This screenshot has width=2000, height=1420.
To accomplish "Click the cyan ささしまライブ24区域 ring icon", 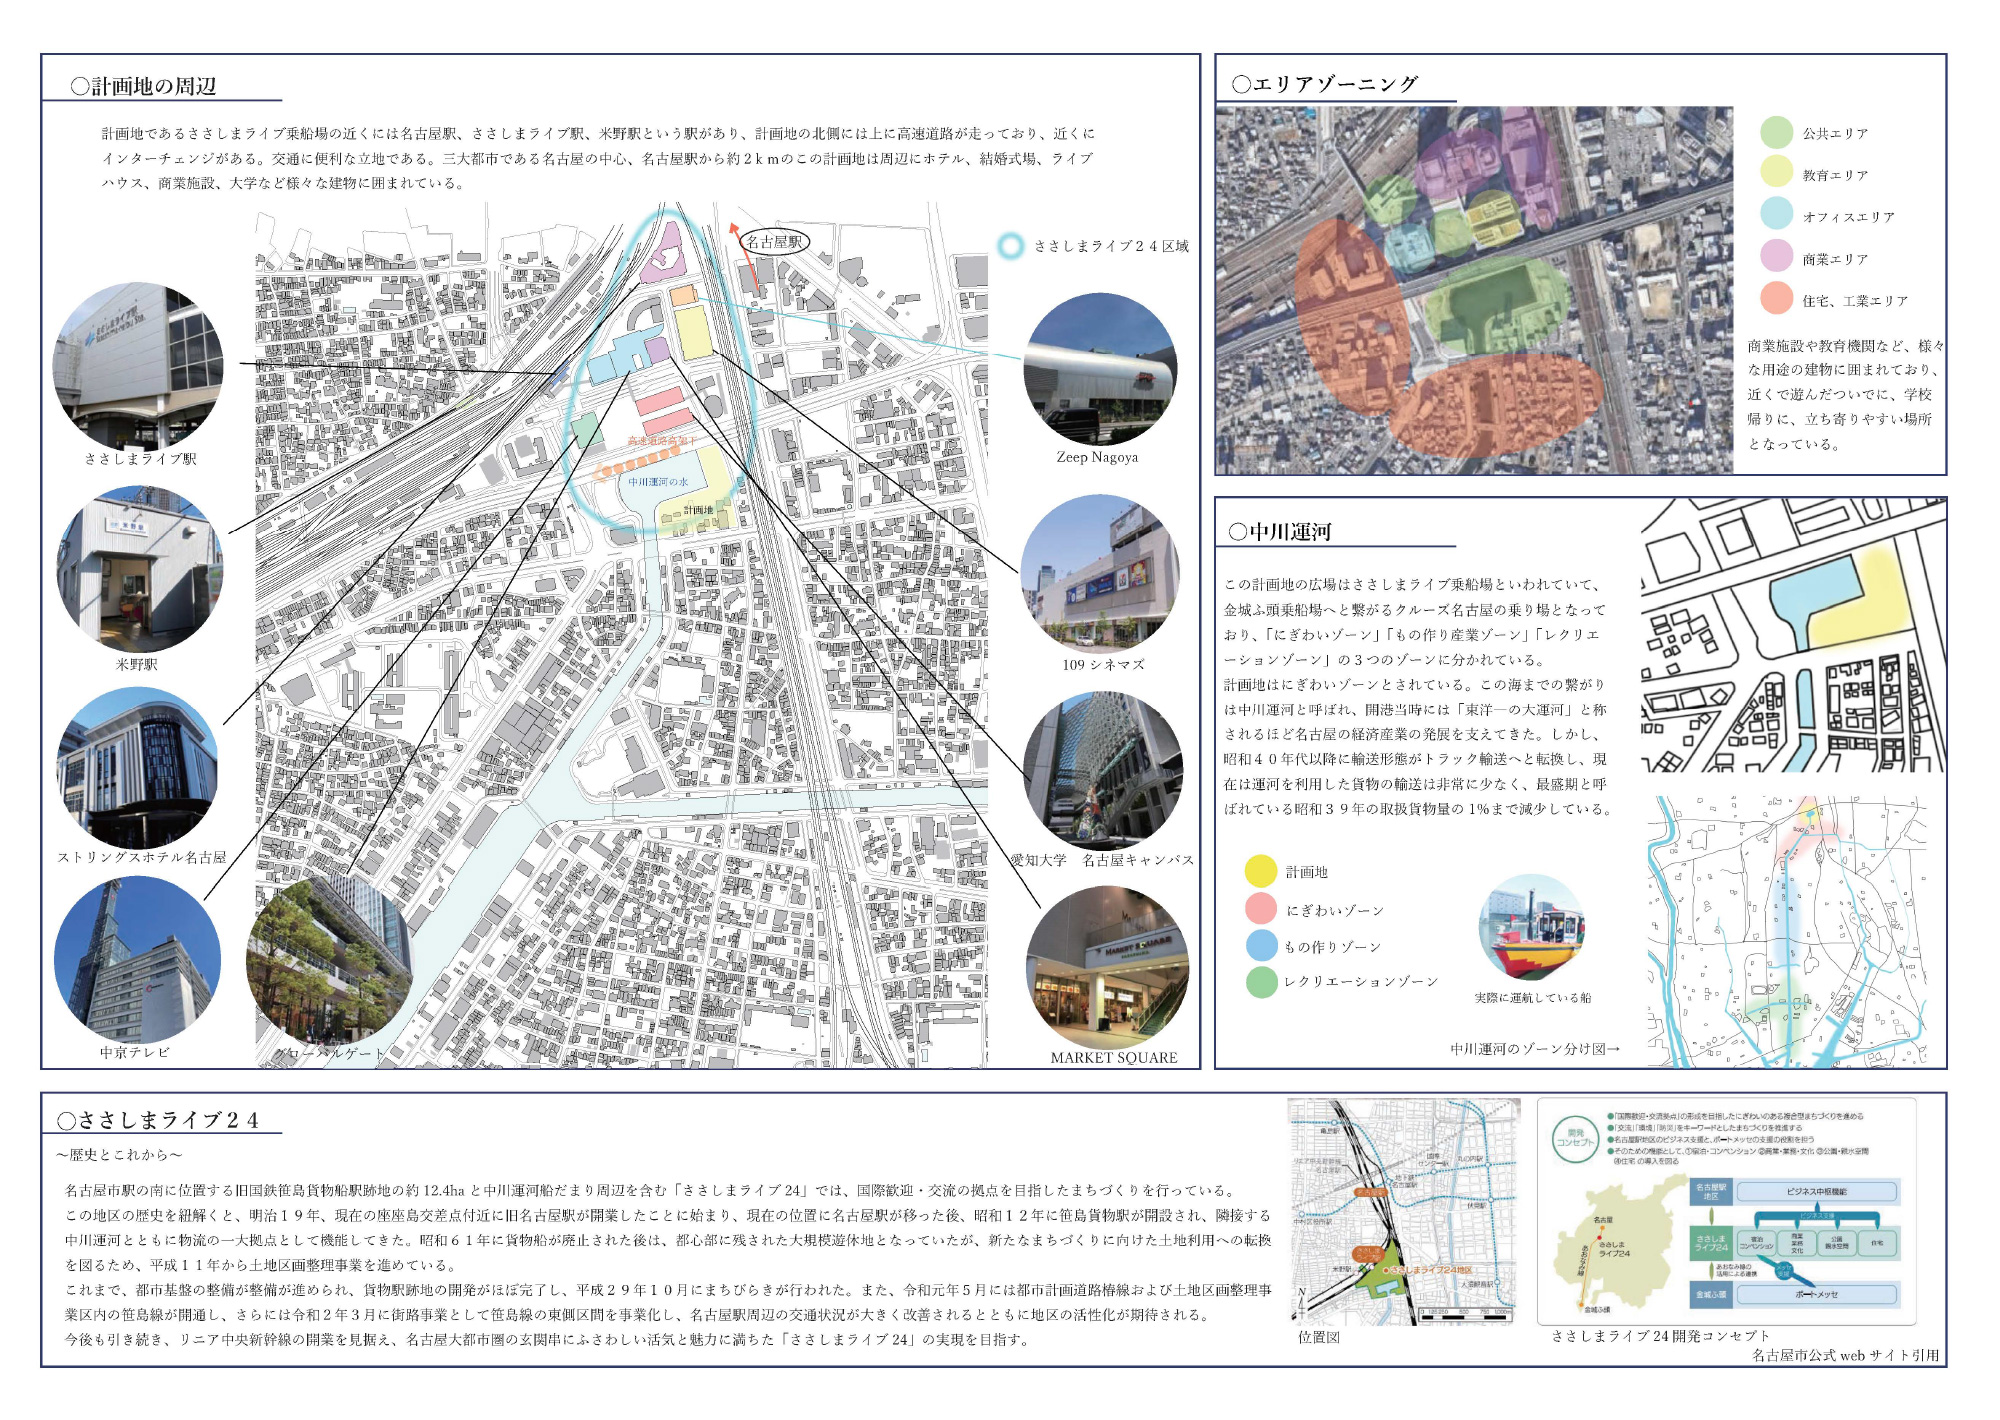I will 1011,246.
